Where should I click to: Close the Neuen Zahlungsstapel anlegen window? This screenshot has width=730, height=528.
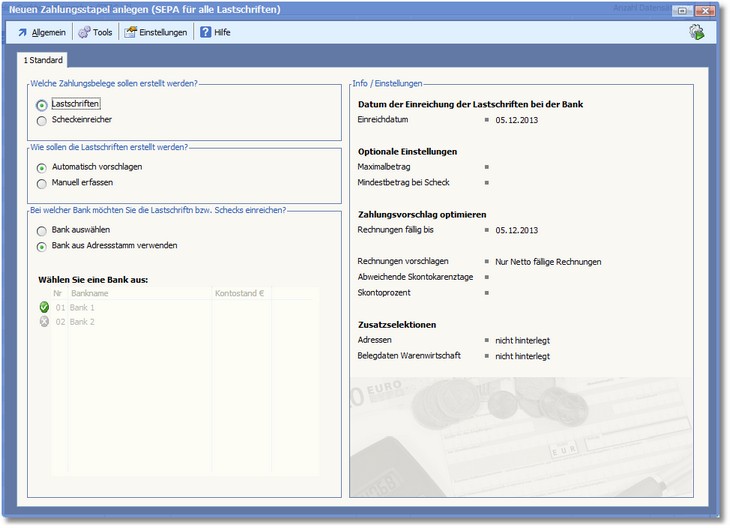click(x=706, y=10)
